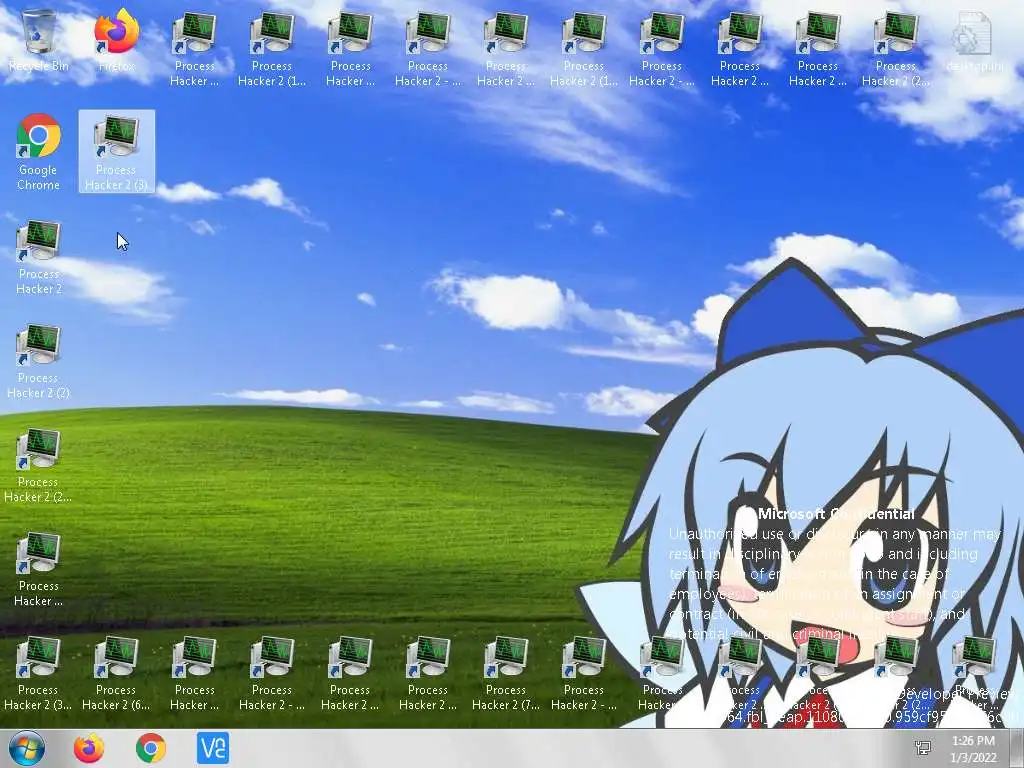This screenshot has height=768, width=1024.
Task: Launch Google Chrome from the taskbar
Action: pos(151,748)
